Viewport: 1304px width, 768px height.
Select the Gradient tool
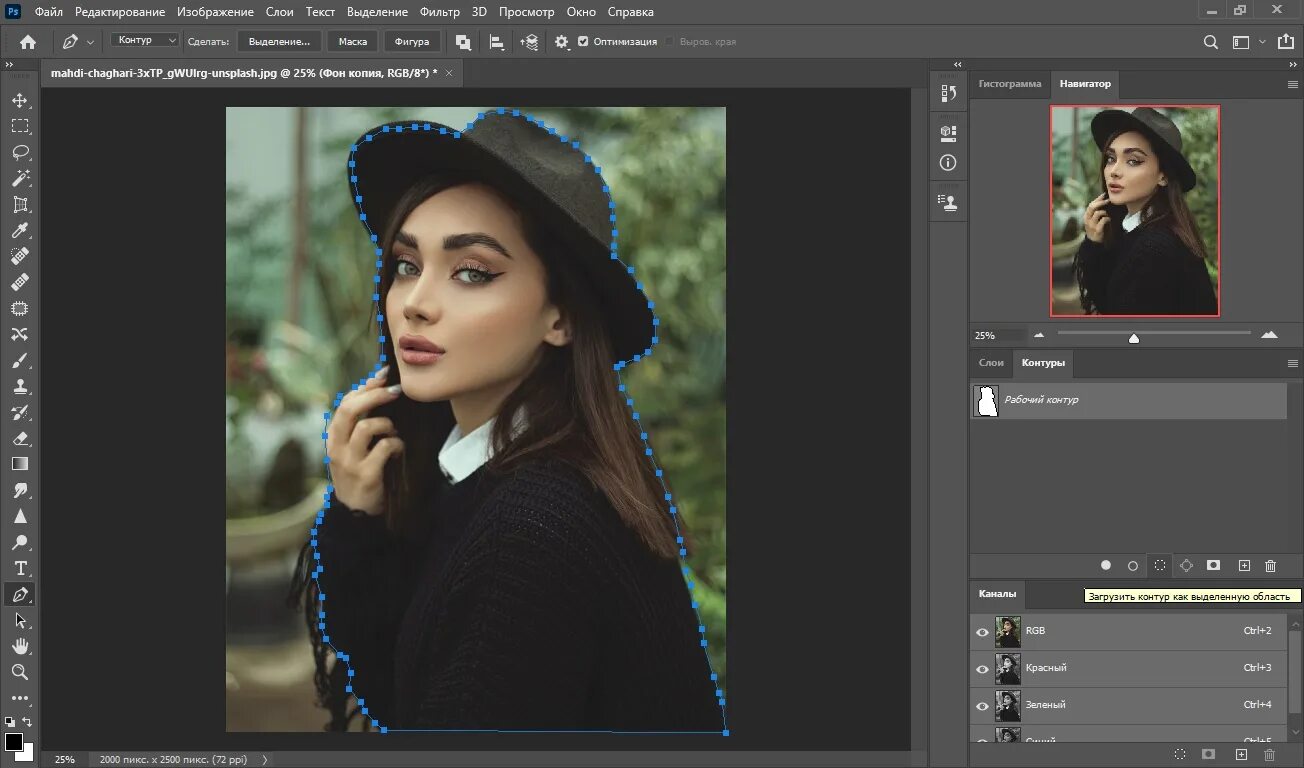pos(20,465)
